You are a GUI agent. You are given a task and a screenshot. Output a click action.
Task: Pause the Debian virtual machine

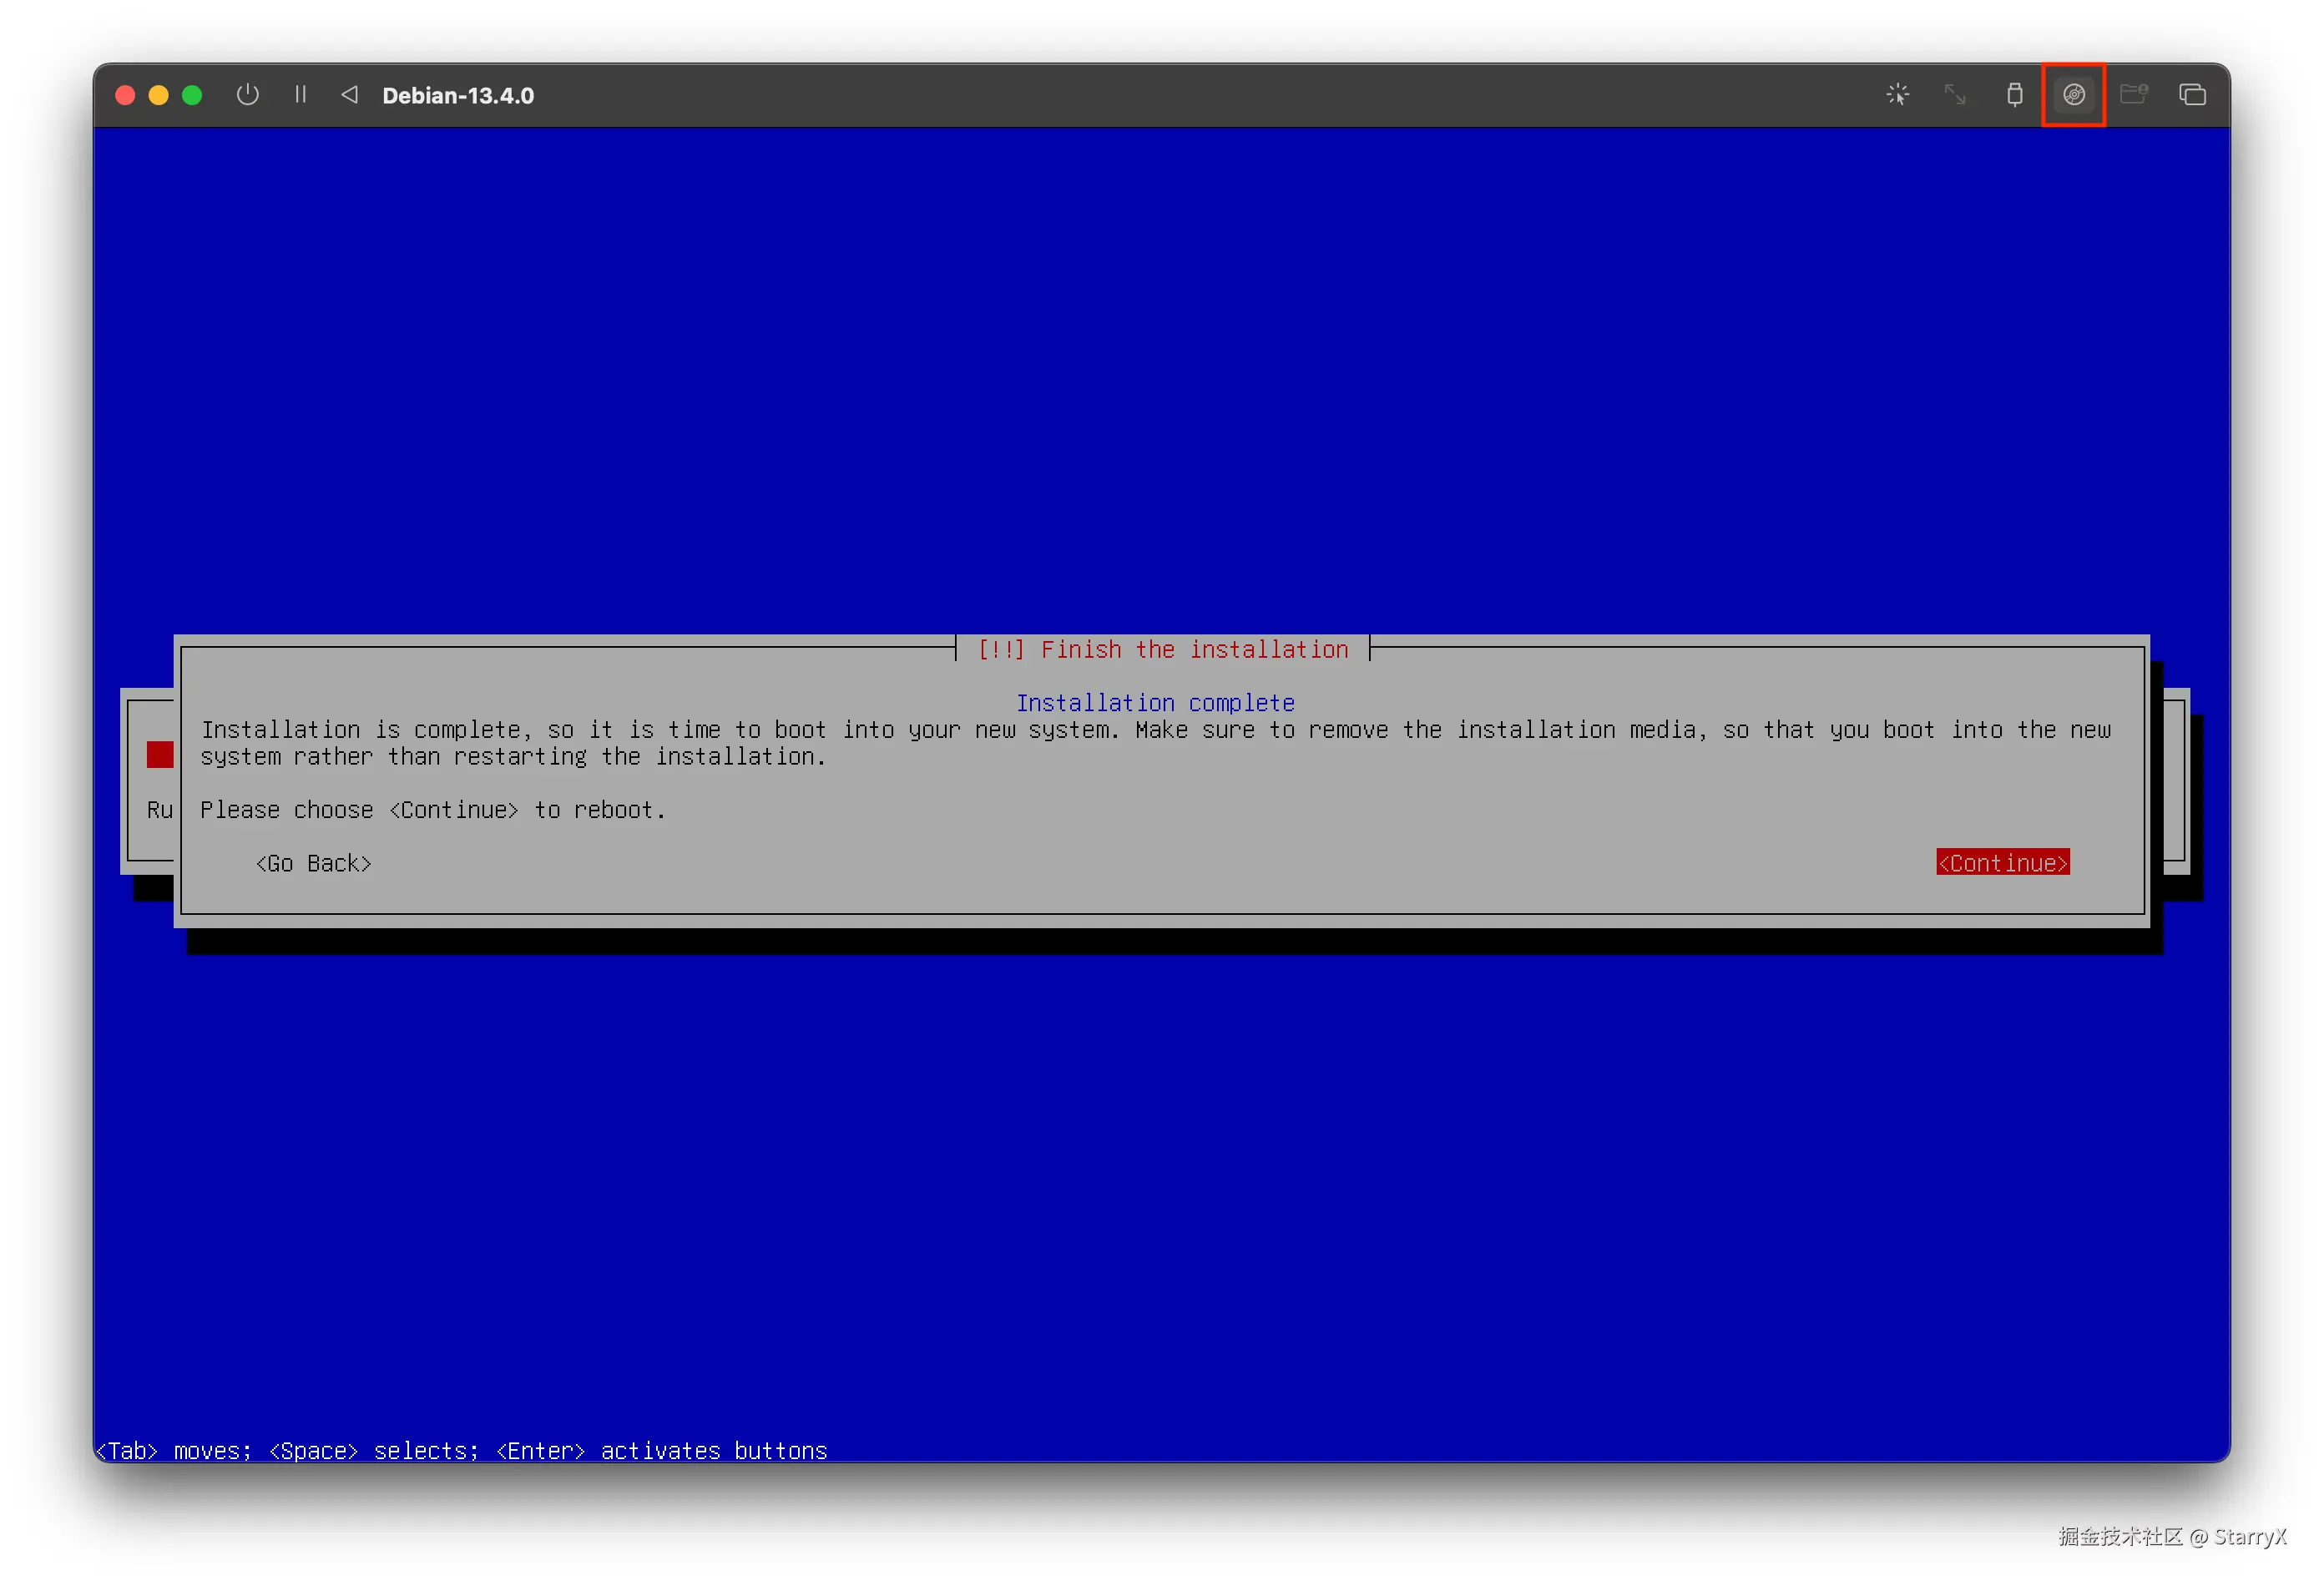pos(300,95)
